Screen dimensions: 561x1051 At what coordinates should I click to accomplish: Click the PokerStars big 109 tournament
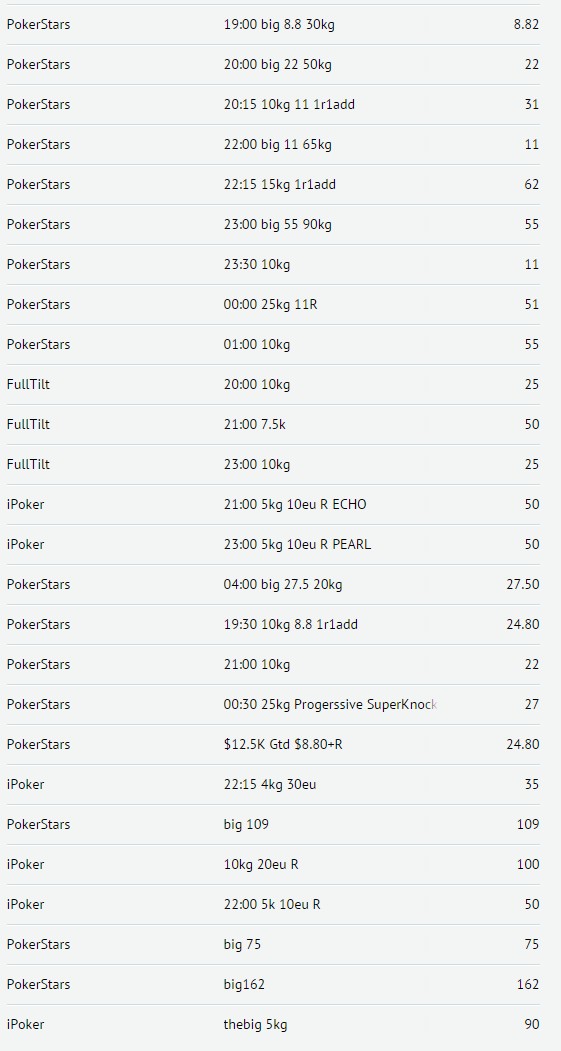273,824
